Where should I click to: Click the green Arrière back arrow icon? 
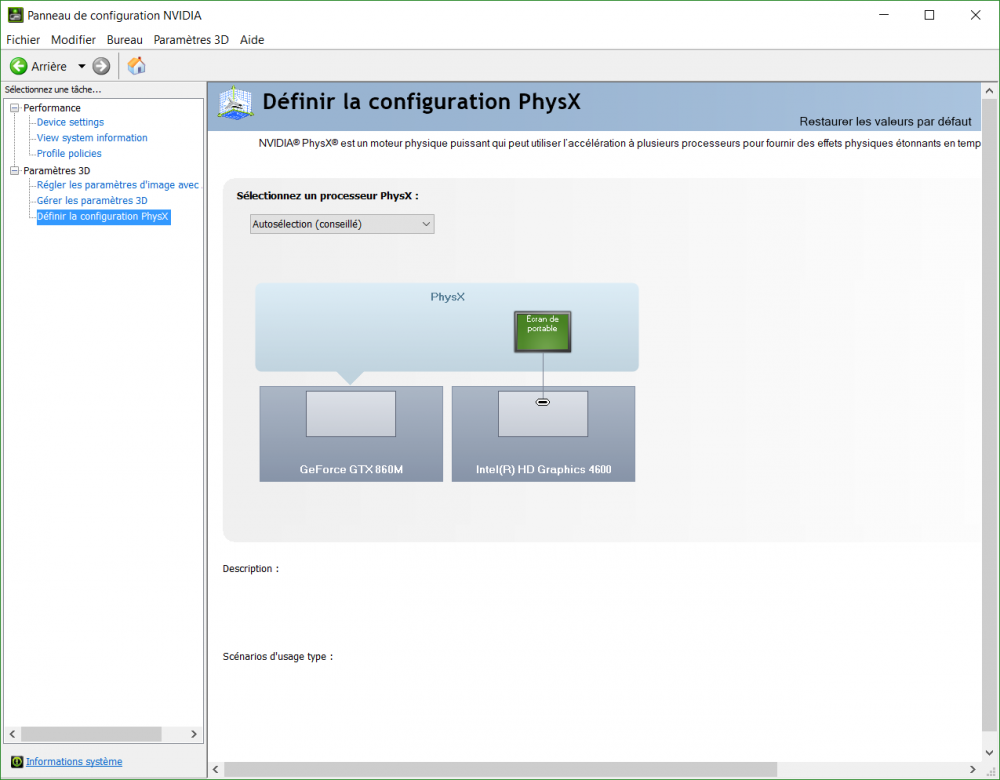(x=18, y=66)
